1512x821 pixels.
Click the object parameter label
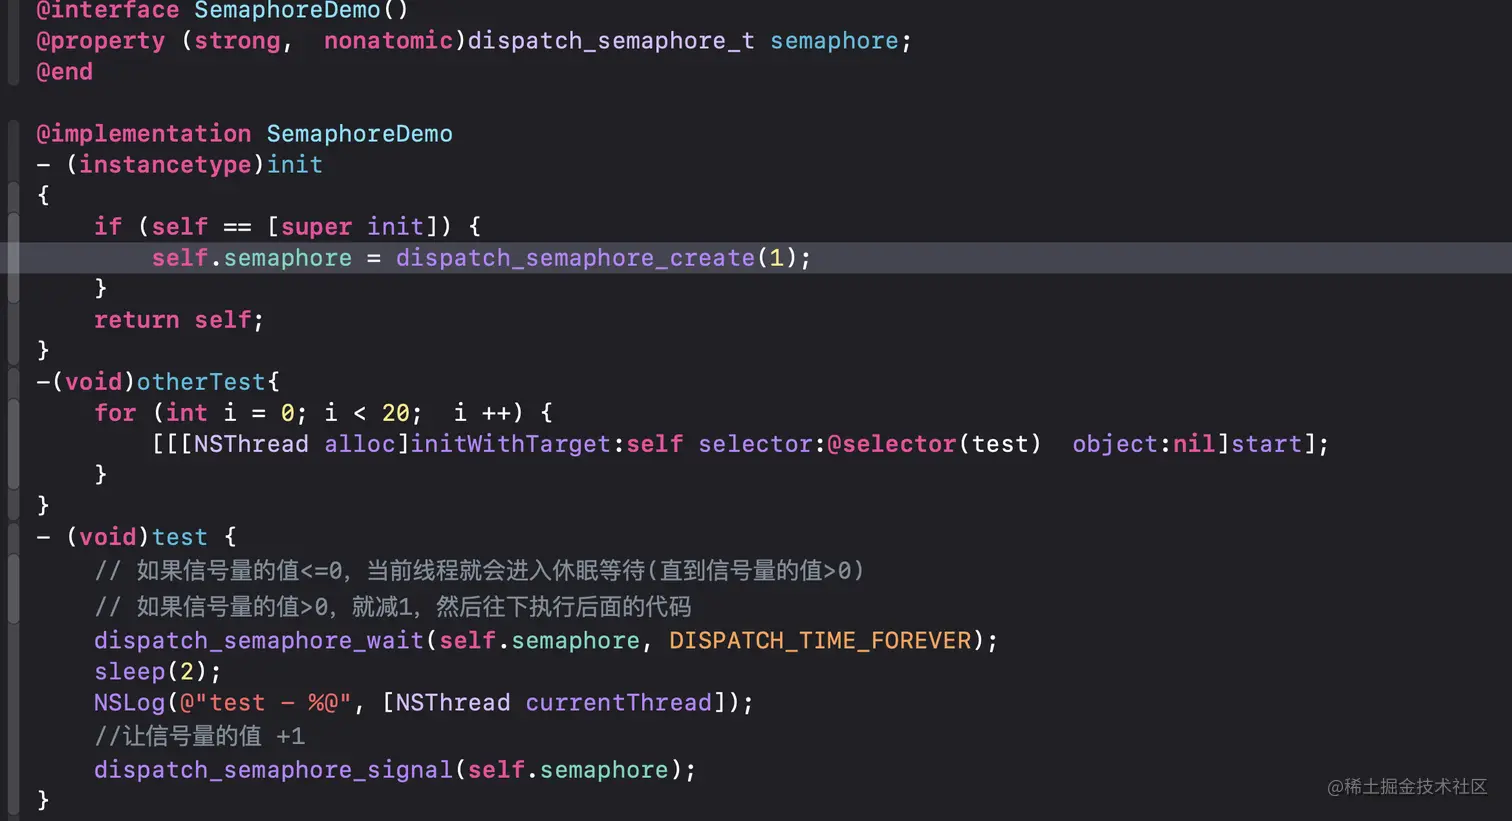(x=1115, y=444)
